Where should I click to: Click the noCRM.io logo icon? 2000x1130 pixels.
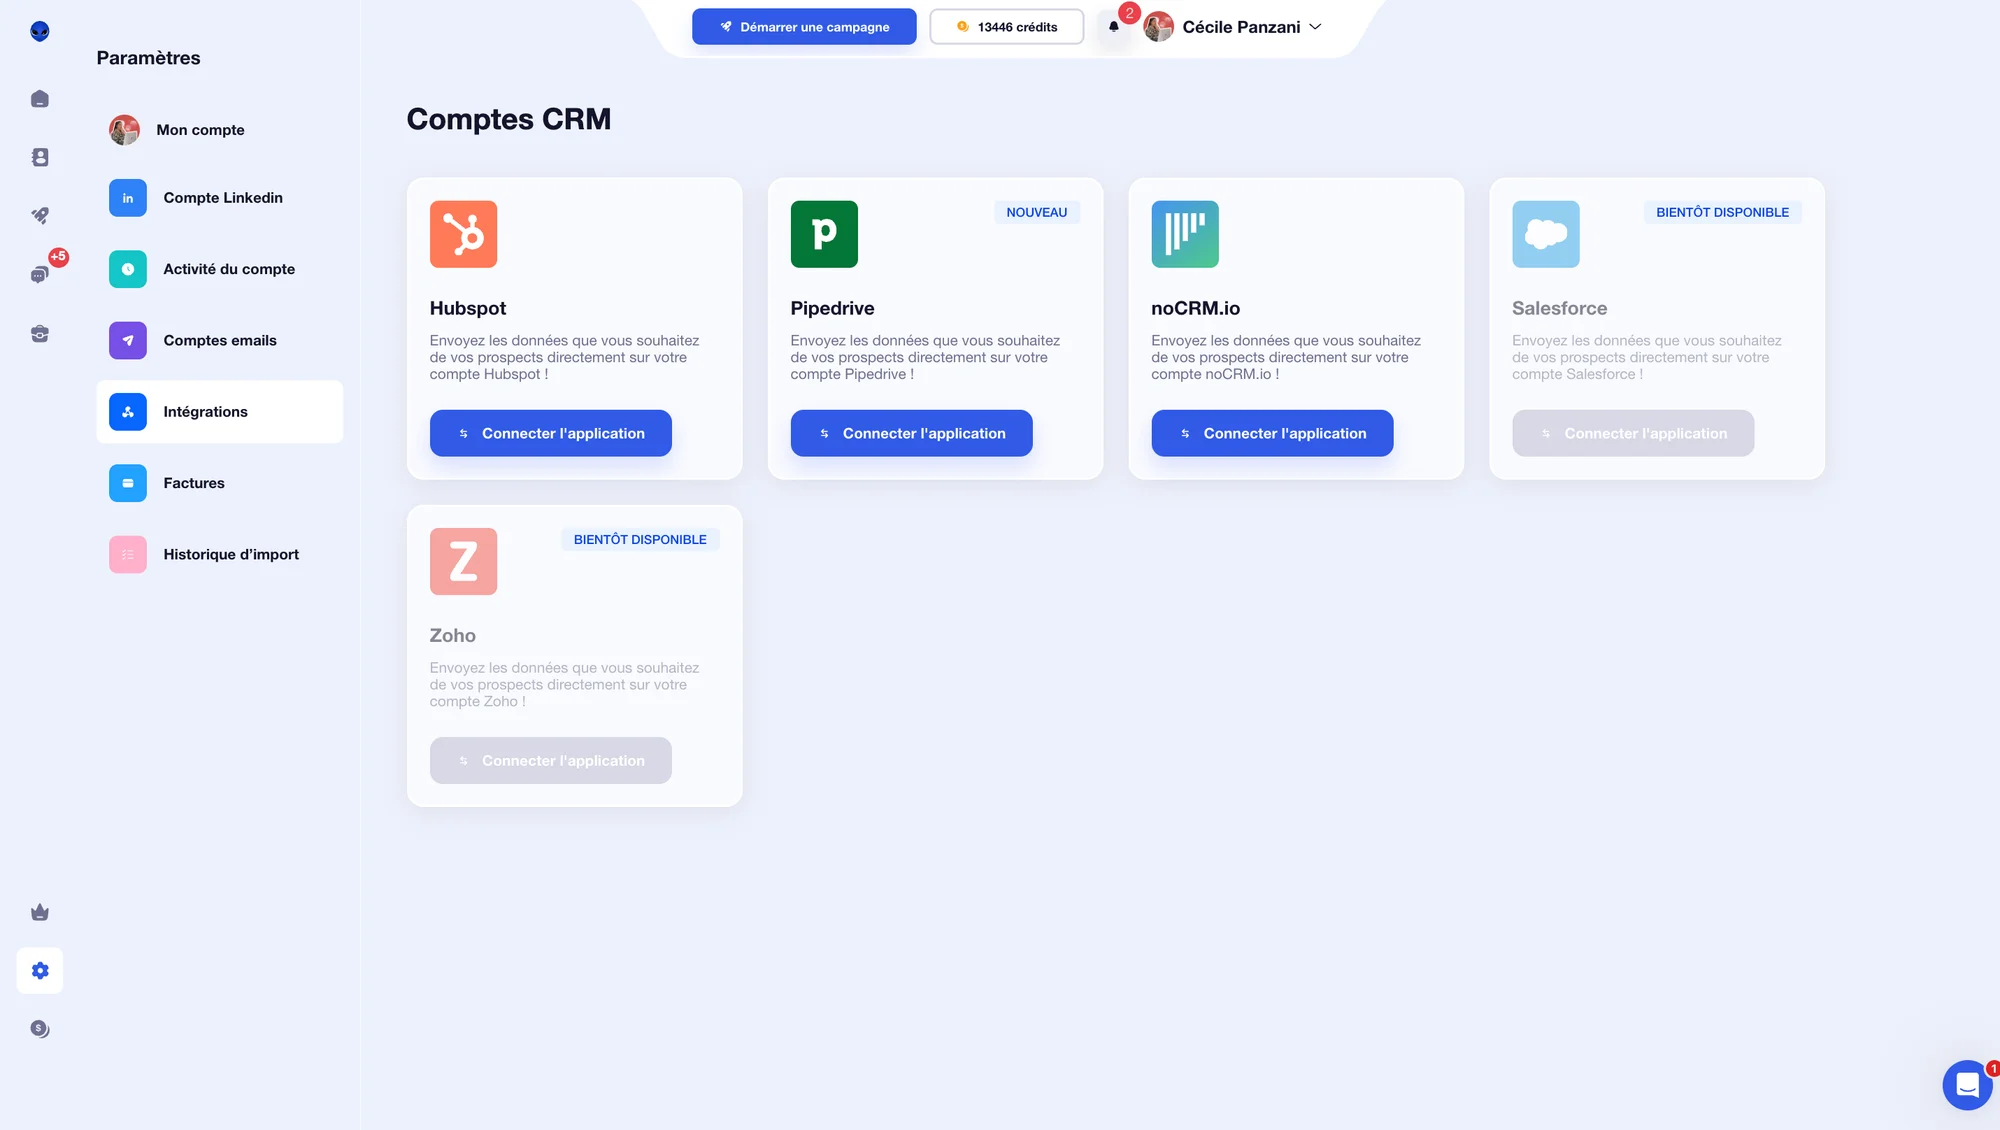coord(1185,234)
